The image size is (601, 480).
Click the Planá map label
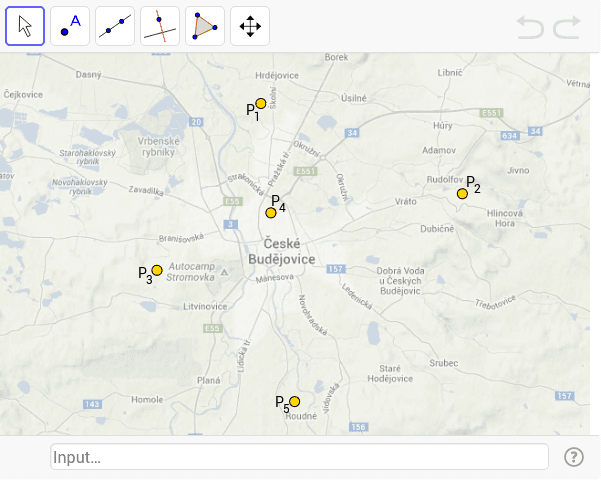[x=209, y=380]
